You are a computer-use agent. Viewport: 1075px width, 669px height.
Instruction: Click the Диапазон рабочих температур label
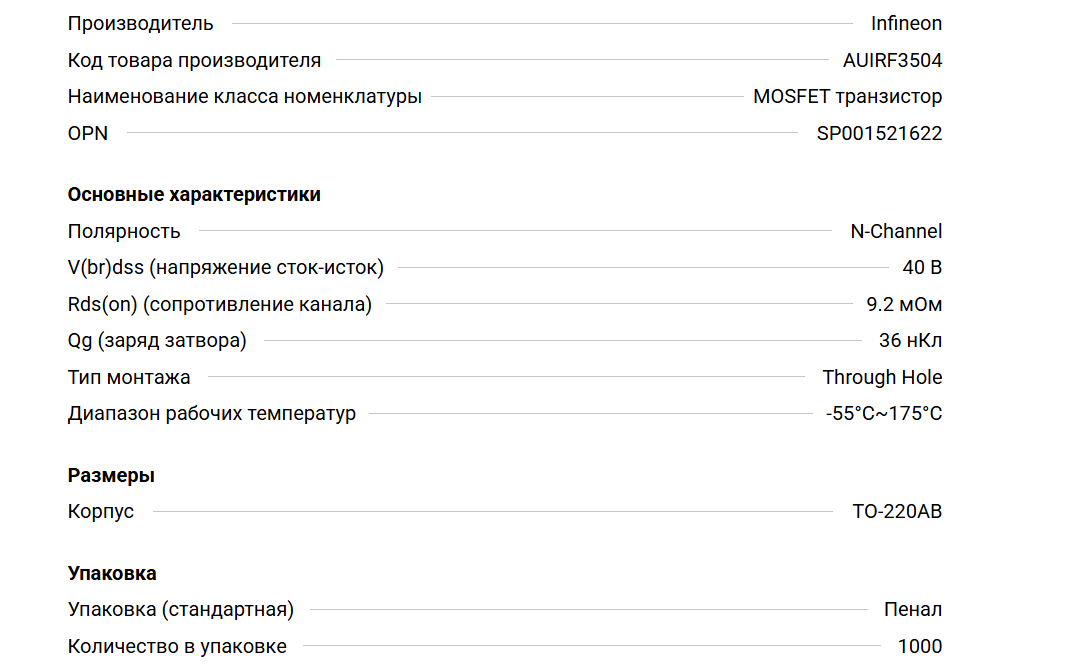(x=211, y=413)
